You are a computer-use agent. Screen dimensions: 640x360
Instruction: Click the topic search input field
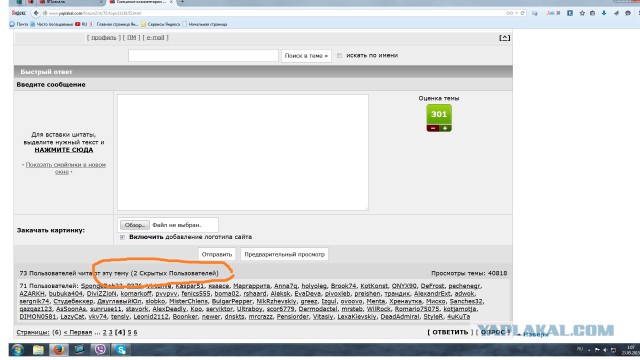pos(203,56)
